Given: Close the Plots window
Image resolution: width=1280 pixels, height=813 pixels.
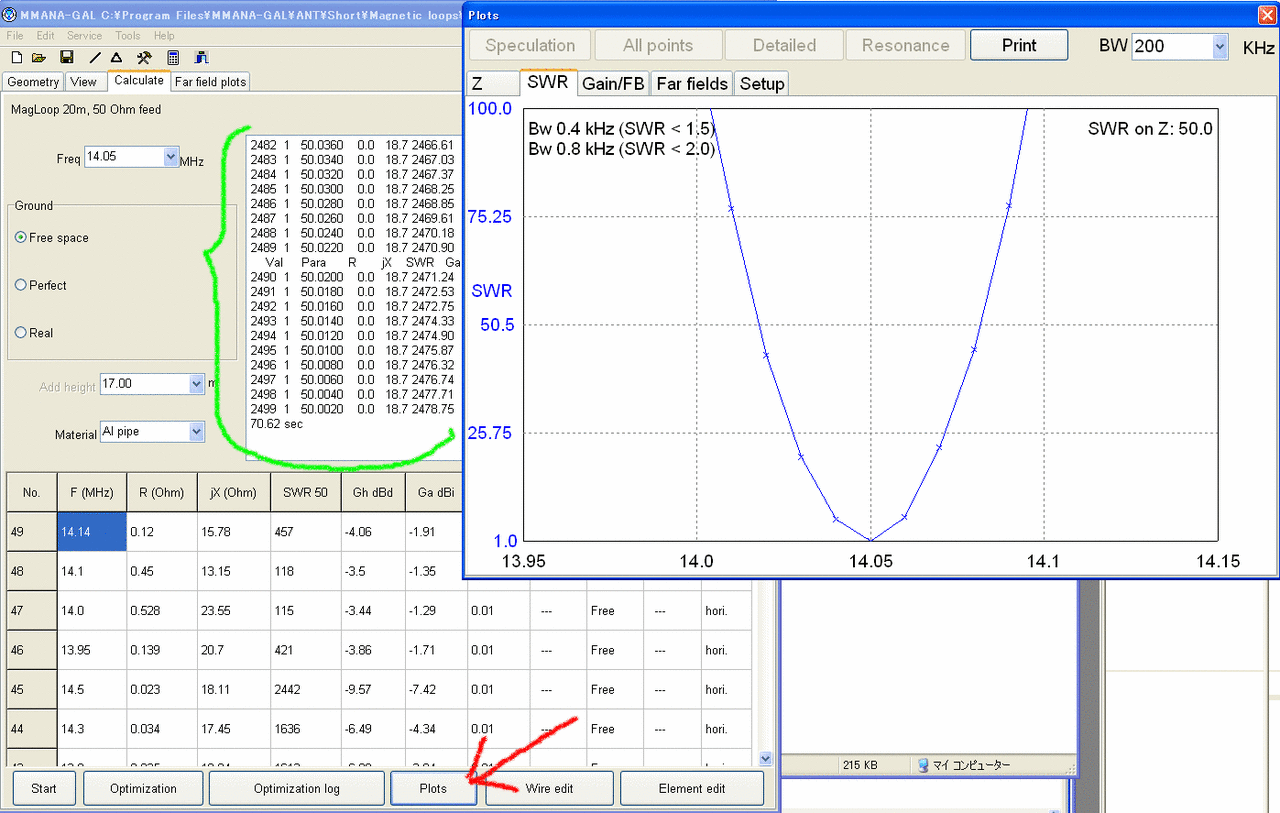Looking at the screenshot, I should 1266,15.
